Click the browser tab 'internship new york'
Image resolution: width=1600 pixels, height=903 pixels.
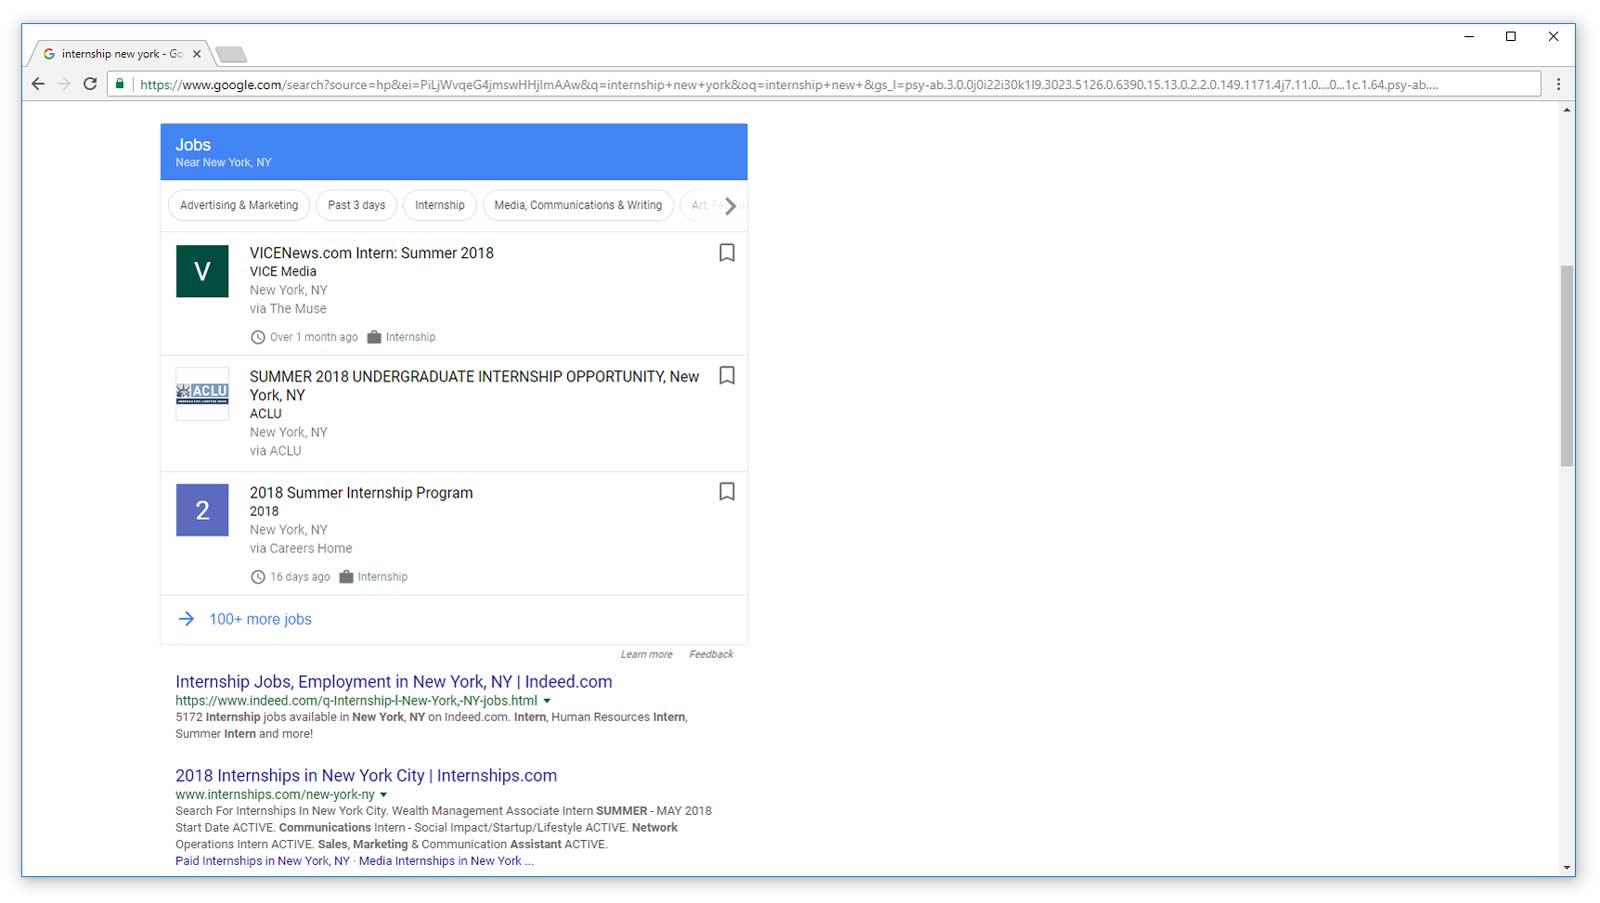pyautogui.click(x=120, y=54)
